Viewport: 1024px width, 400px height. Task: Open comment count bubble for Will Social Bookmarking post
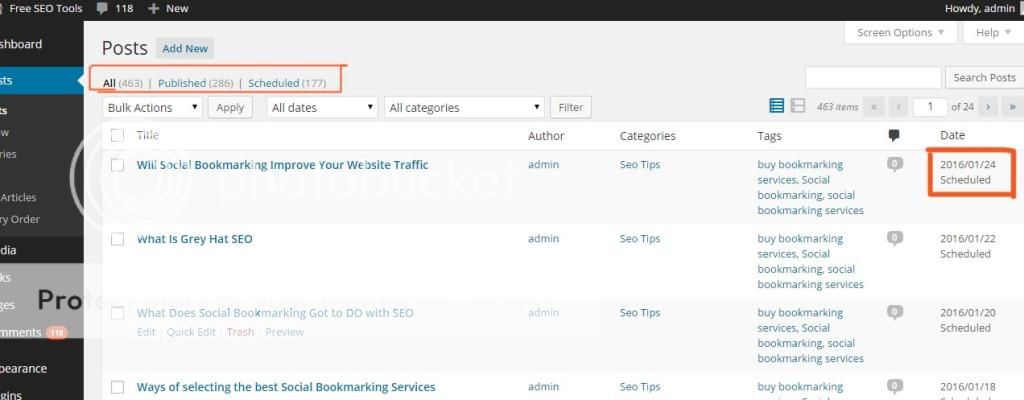(895, 163)
